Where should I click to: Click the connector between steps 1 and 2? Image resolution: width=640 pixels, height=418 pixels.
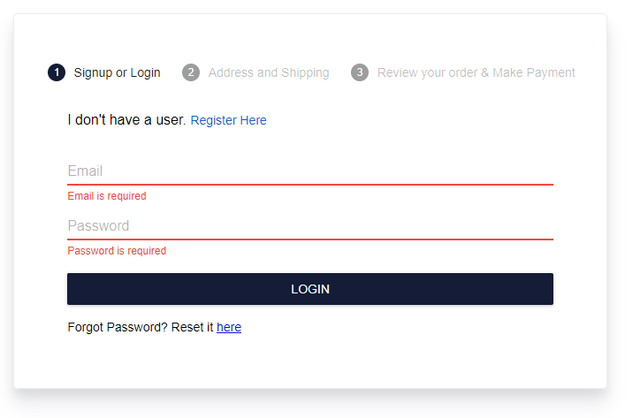[171, 73]
